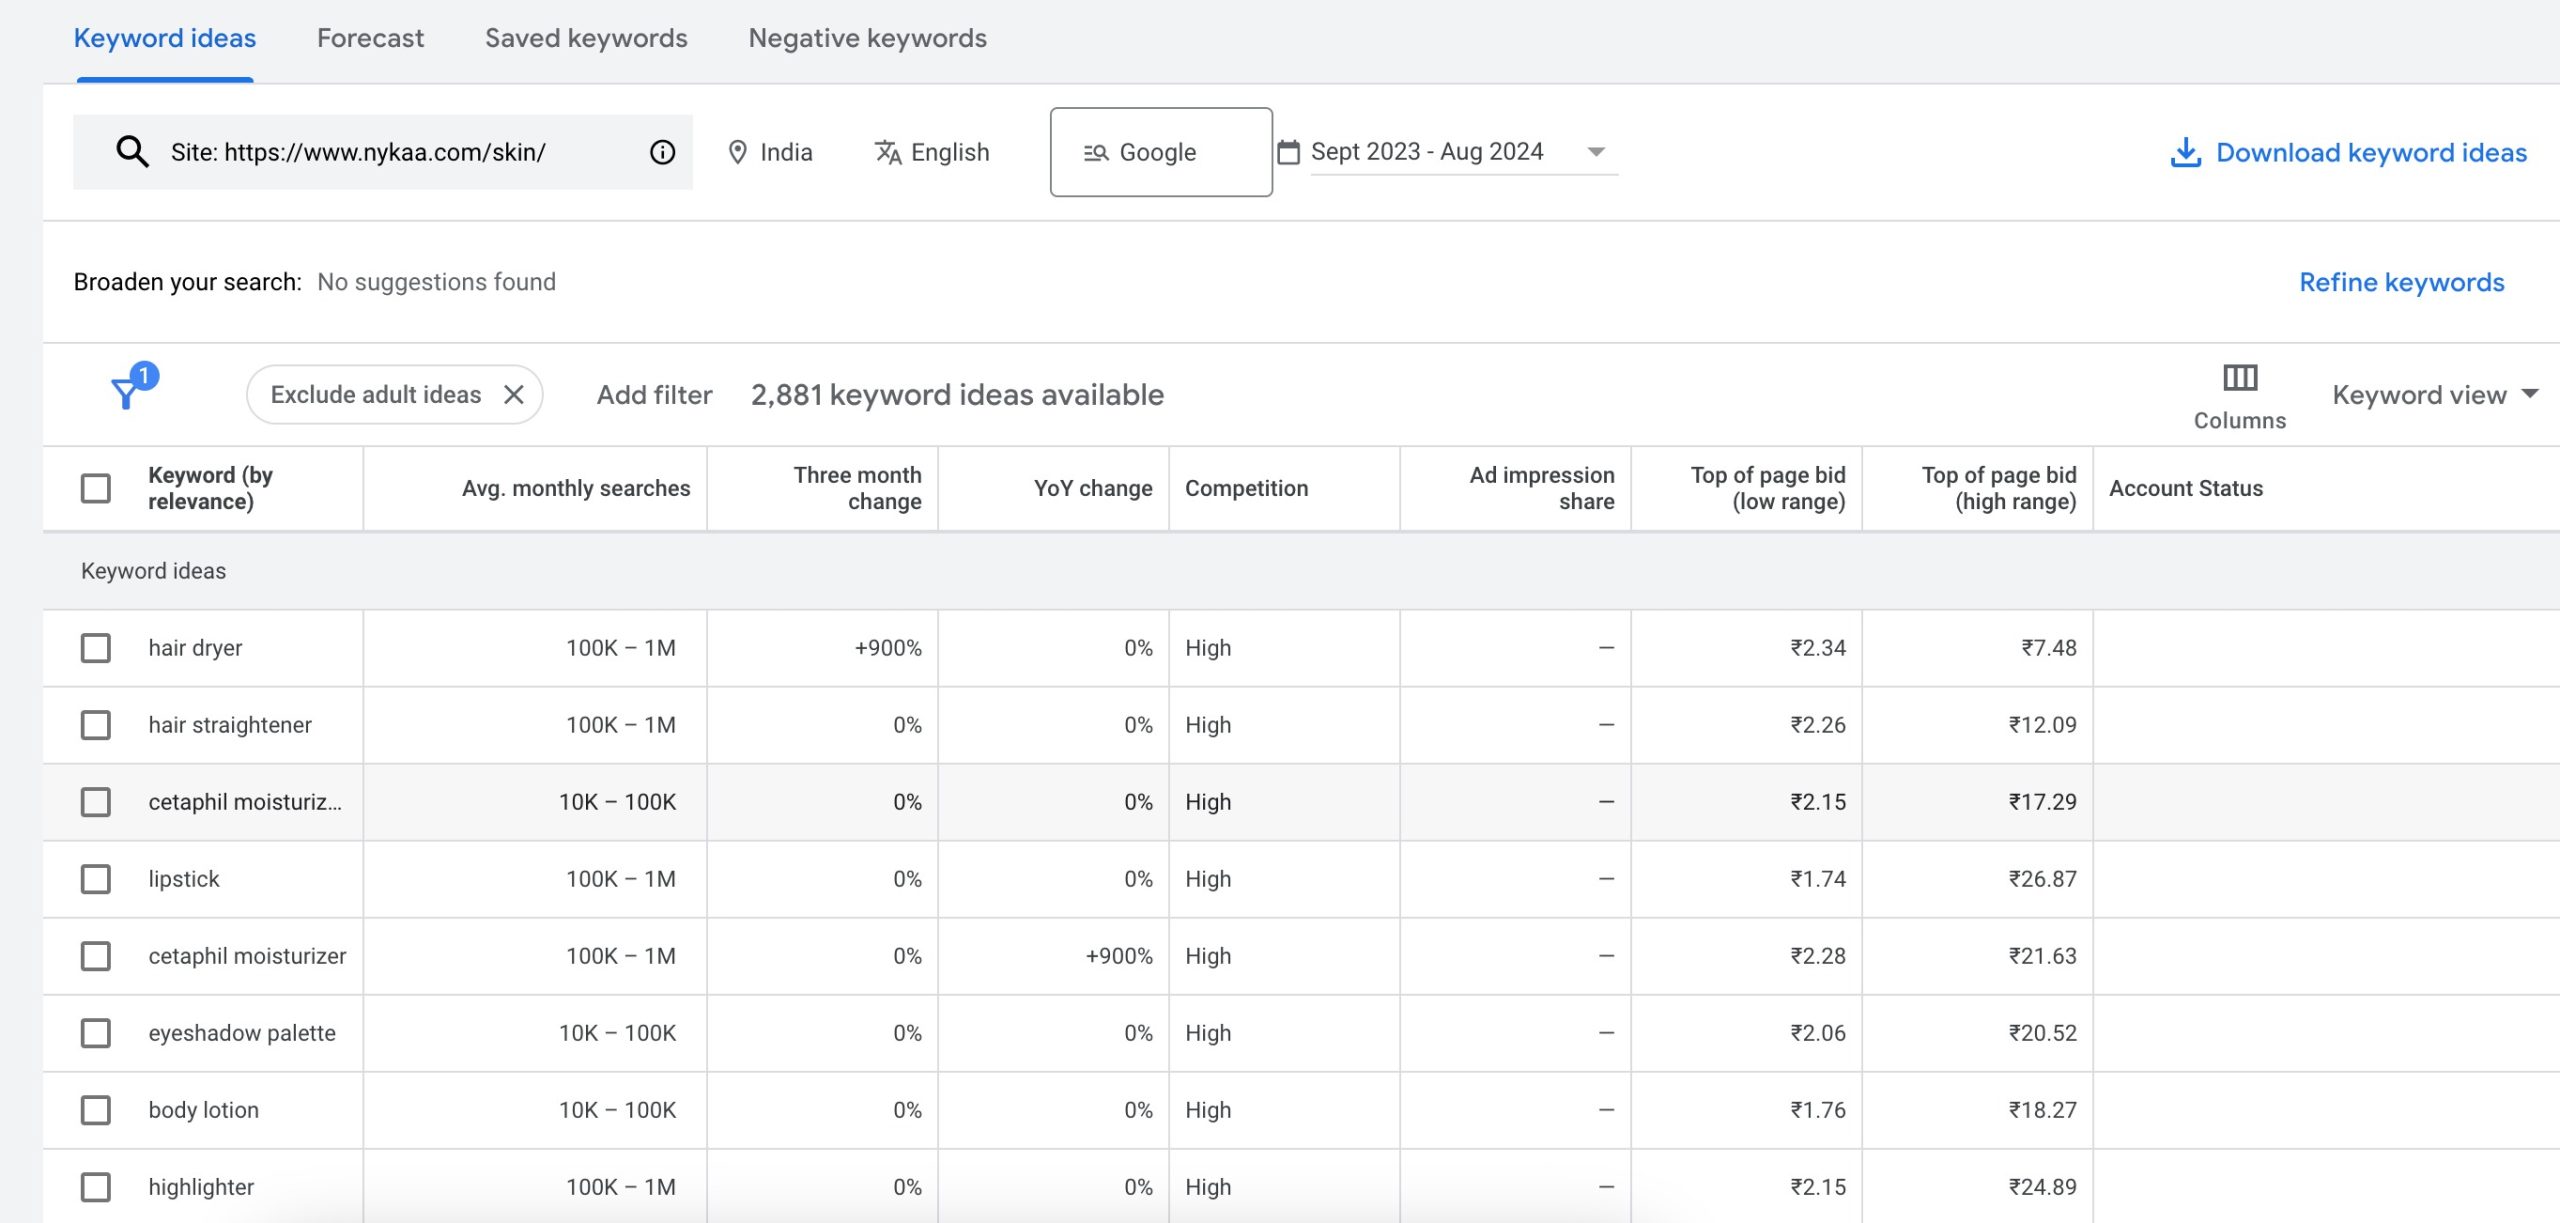Sort by Keyword (by relevance) header
This screenshot has width=2560, height=1223.
(x=210, y=488)
